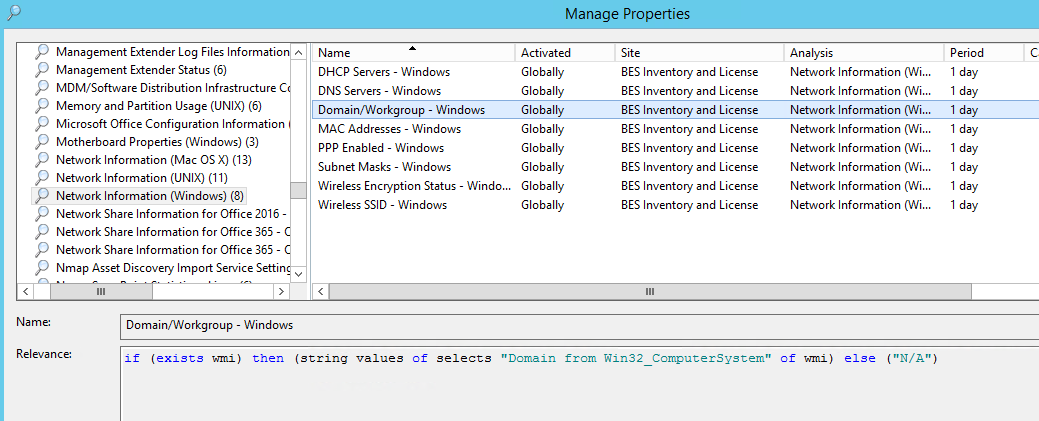Click magnifier icon beside Network Information (Mac OS X)
Screen dimensions: 1039x421
click(x=42, y=160)
